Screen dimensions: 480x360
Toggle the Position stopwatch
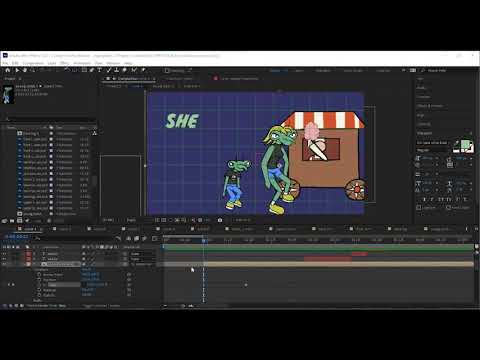click(x=39, y=280)
